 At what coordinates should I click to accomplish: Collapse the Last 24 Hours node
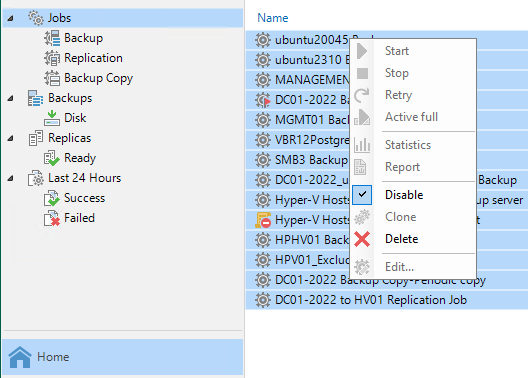coord(10,178)
